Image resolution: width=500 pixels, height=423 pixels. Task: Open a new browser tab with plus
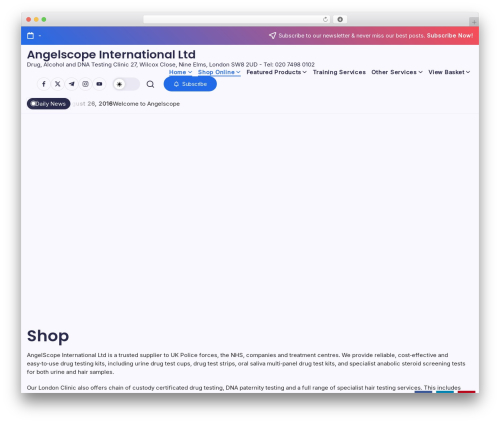(x=474, y=22)
